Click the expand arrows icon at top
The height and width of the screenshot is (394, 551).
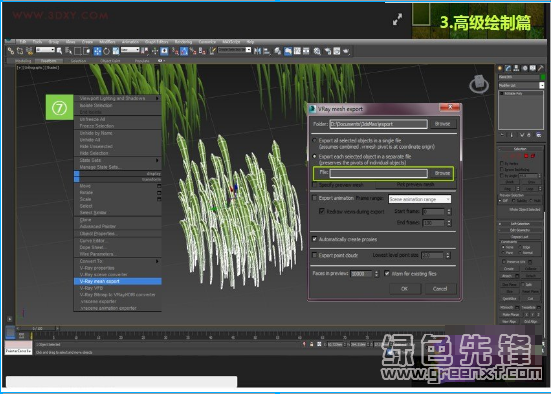click(x=397, y=19)
